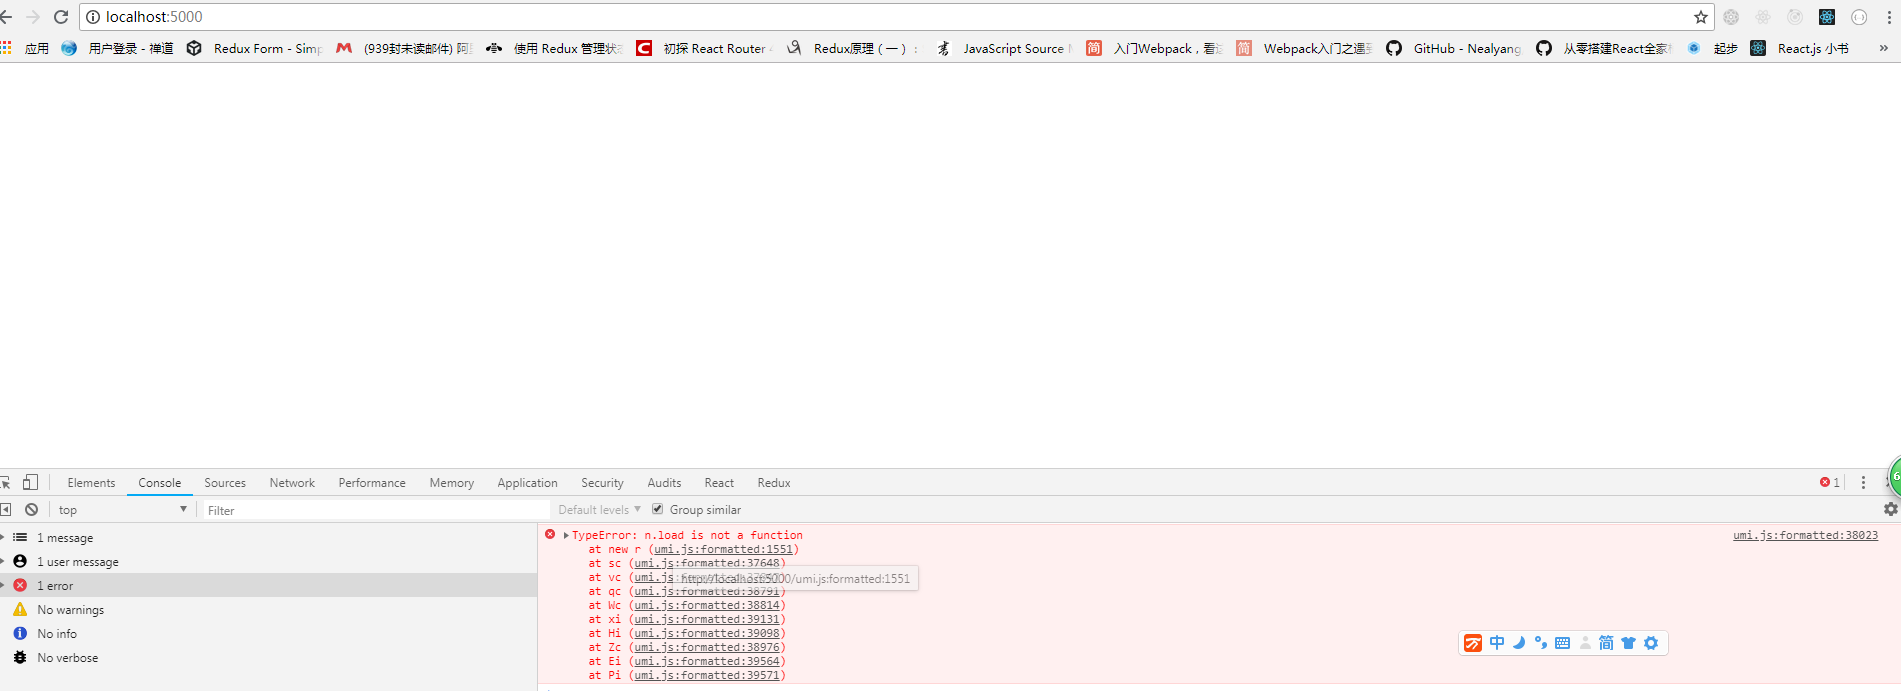Open source link umi.js:formatted:38023
The height and width of the screenshot is (691, 1901).
[1805, 535]
